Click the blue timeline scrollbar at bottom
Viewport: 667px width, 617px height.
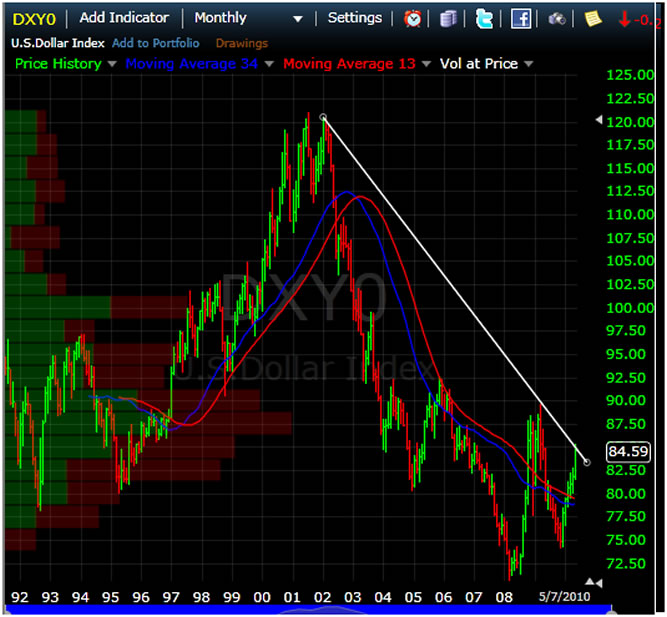point(308,609)
